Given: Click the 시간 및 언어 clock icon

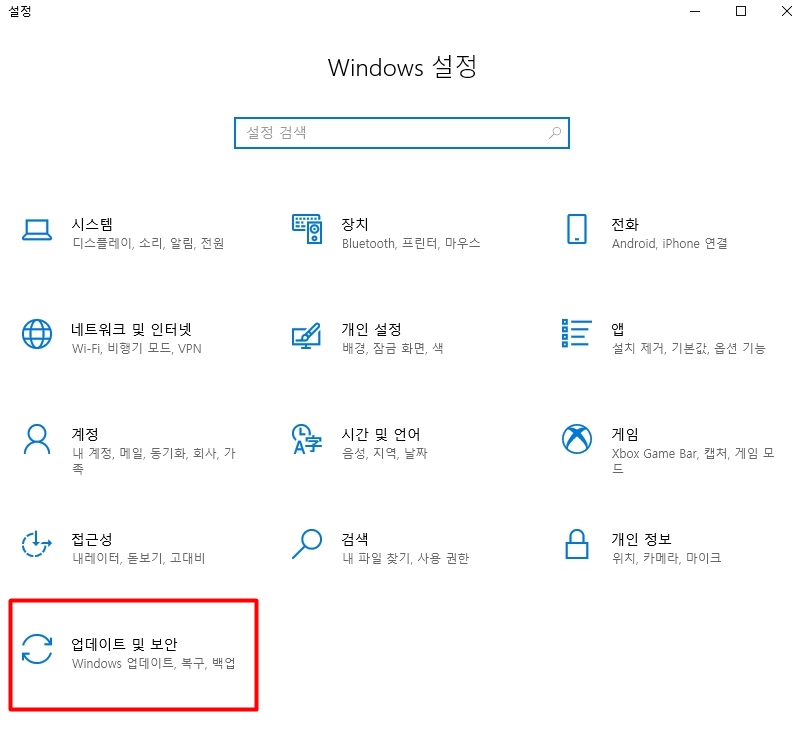Looking at the screenshot, I should [x=307, y=440].
